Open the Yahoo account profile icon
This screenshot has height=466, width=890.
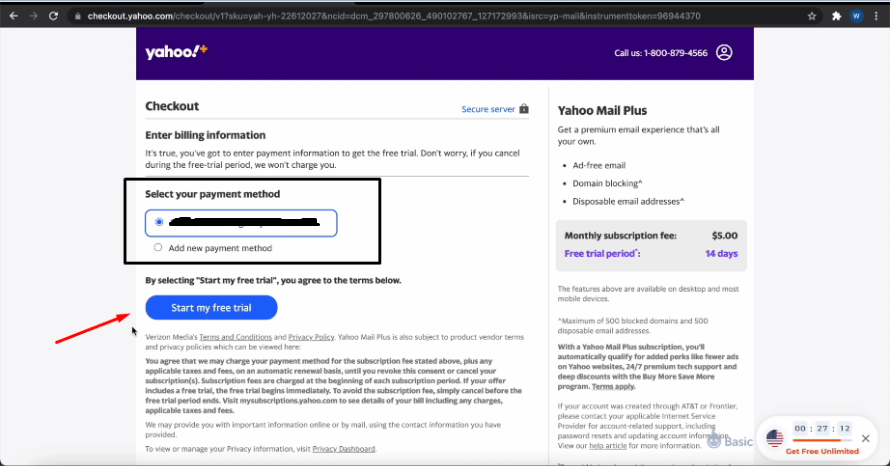click(x=724, y=53)
